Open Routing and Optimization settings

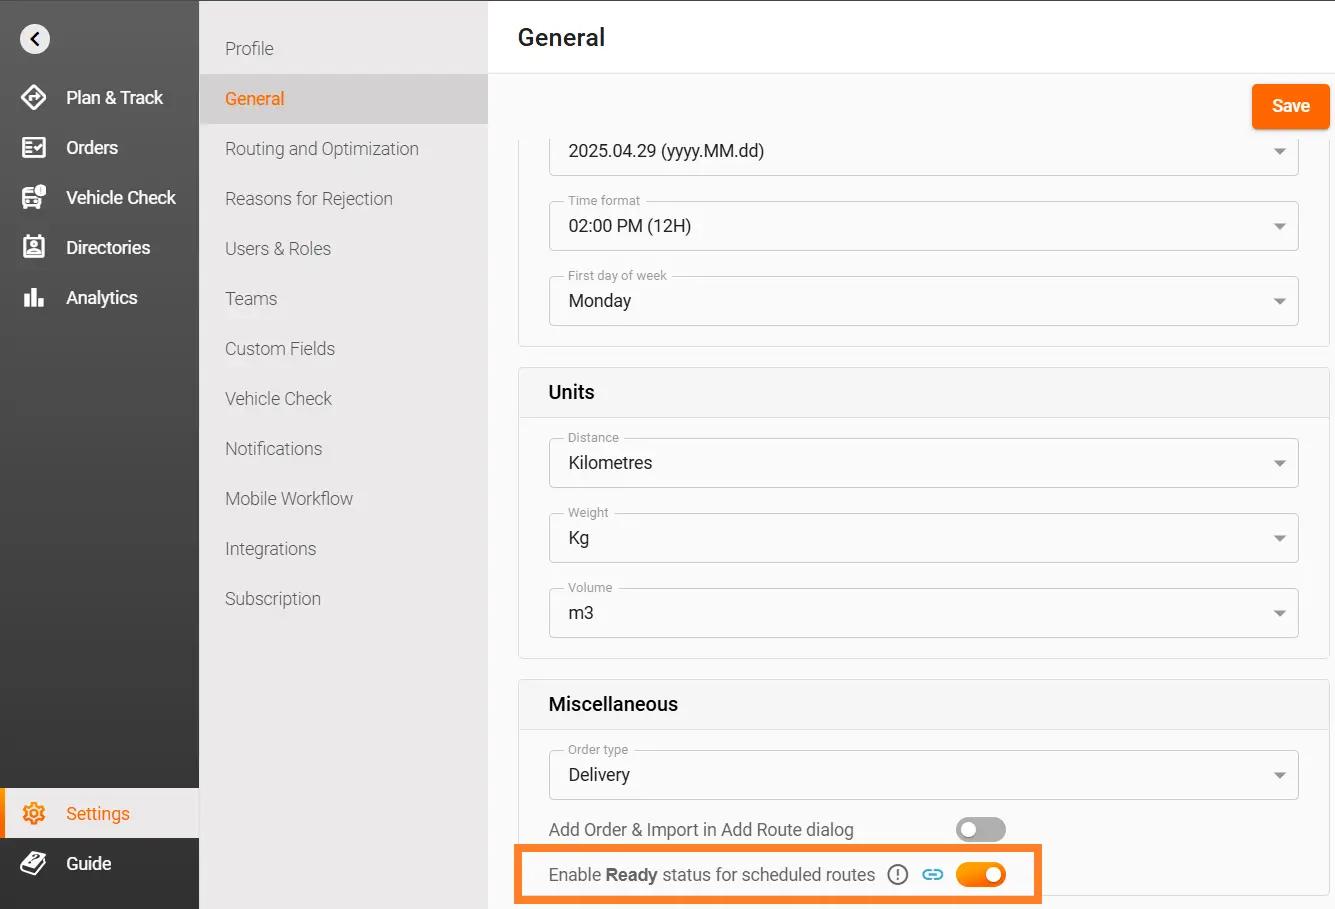click(x=321, y=149)
